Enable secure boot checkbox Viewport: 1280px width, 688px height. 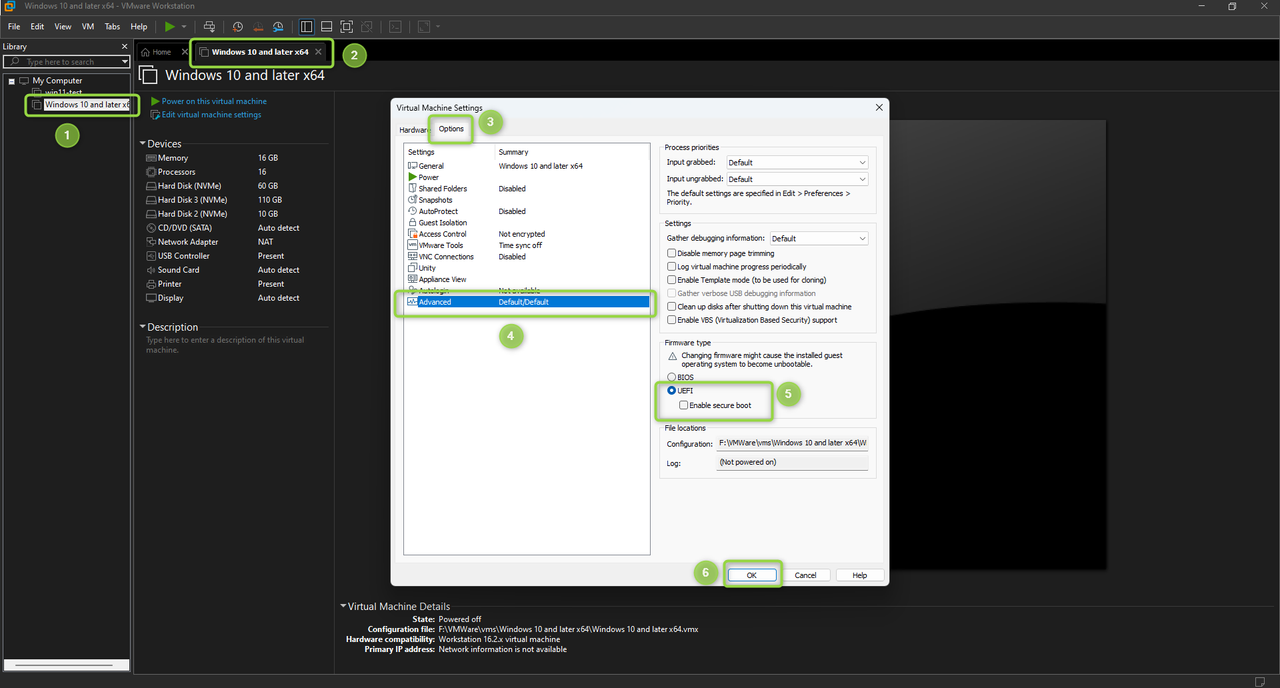(x=683, y=405)
